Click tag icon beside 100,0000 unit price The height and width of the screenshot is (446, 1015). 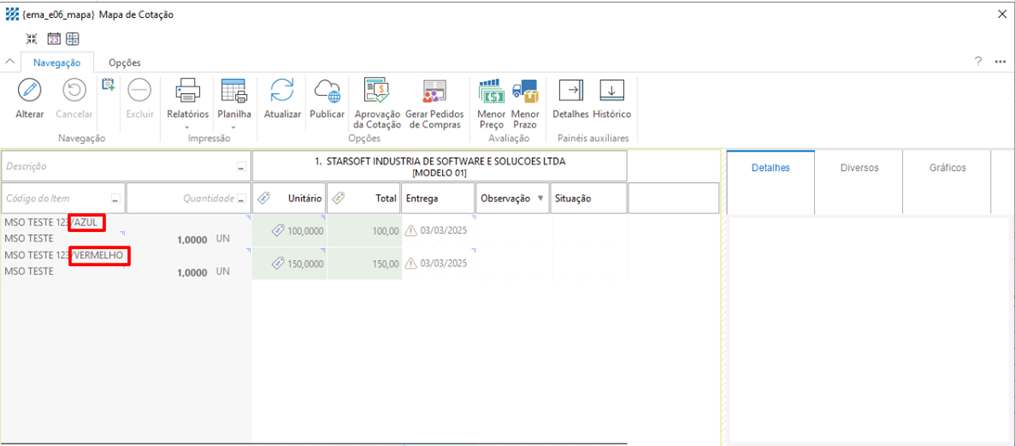pos(278,230)
